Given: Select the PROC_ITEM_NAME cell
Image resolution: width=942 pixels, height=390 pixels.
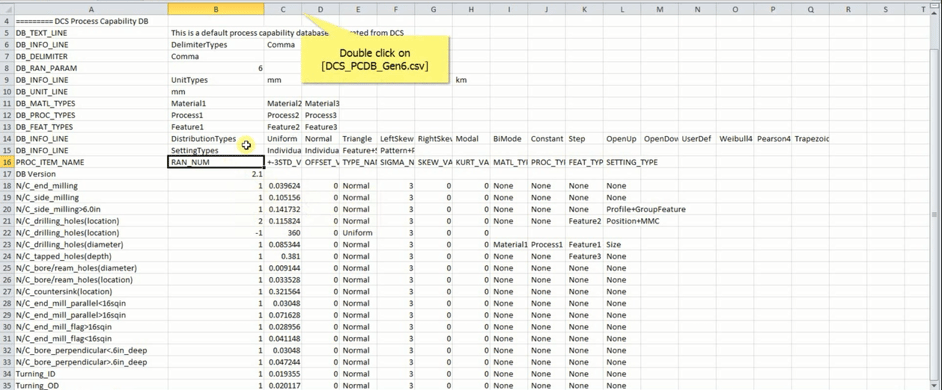Looking at the screenshot, I should click(91, 162).
